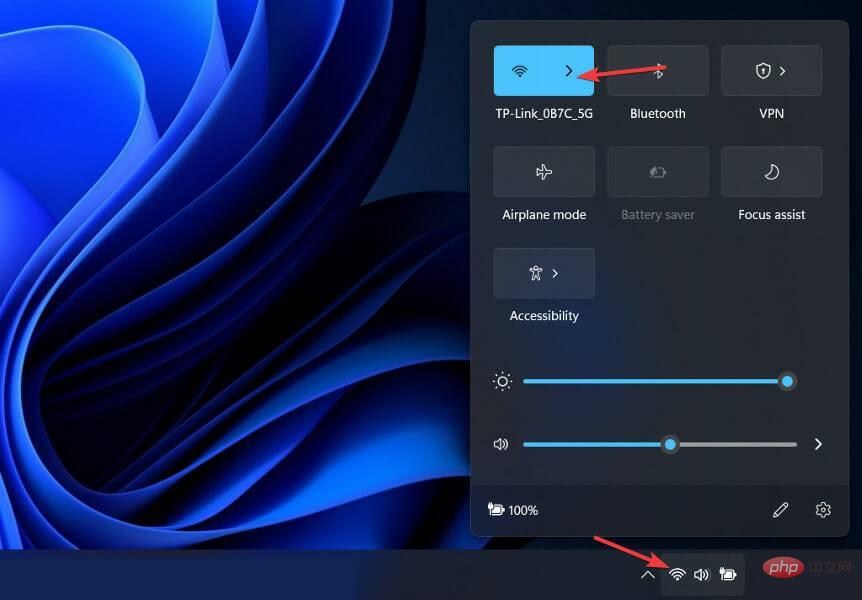Turn on Airplane mode
Screen dimensions: 862x600
pyautogui.click(x=544, y=172)
